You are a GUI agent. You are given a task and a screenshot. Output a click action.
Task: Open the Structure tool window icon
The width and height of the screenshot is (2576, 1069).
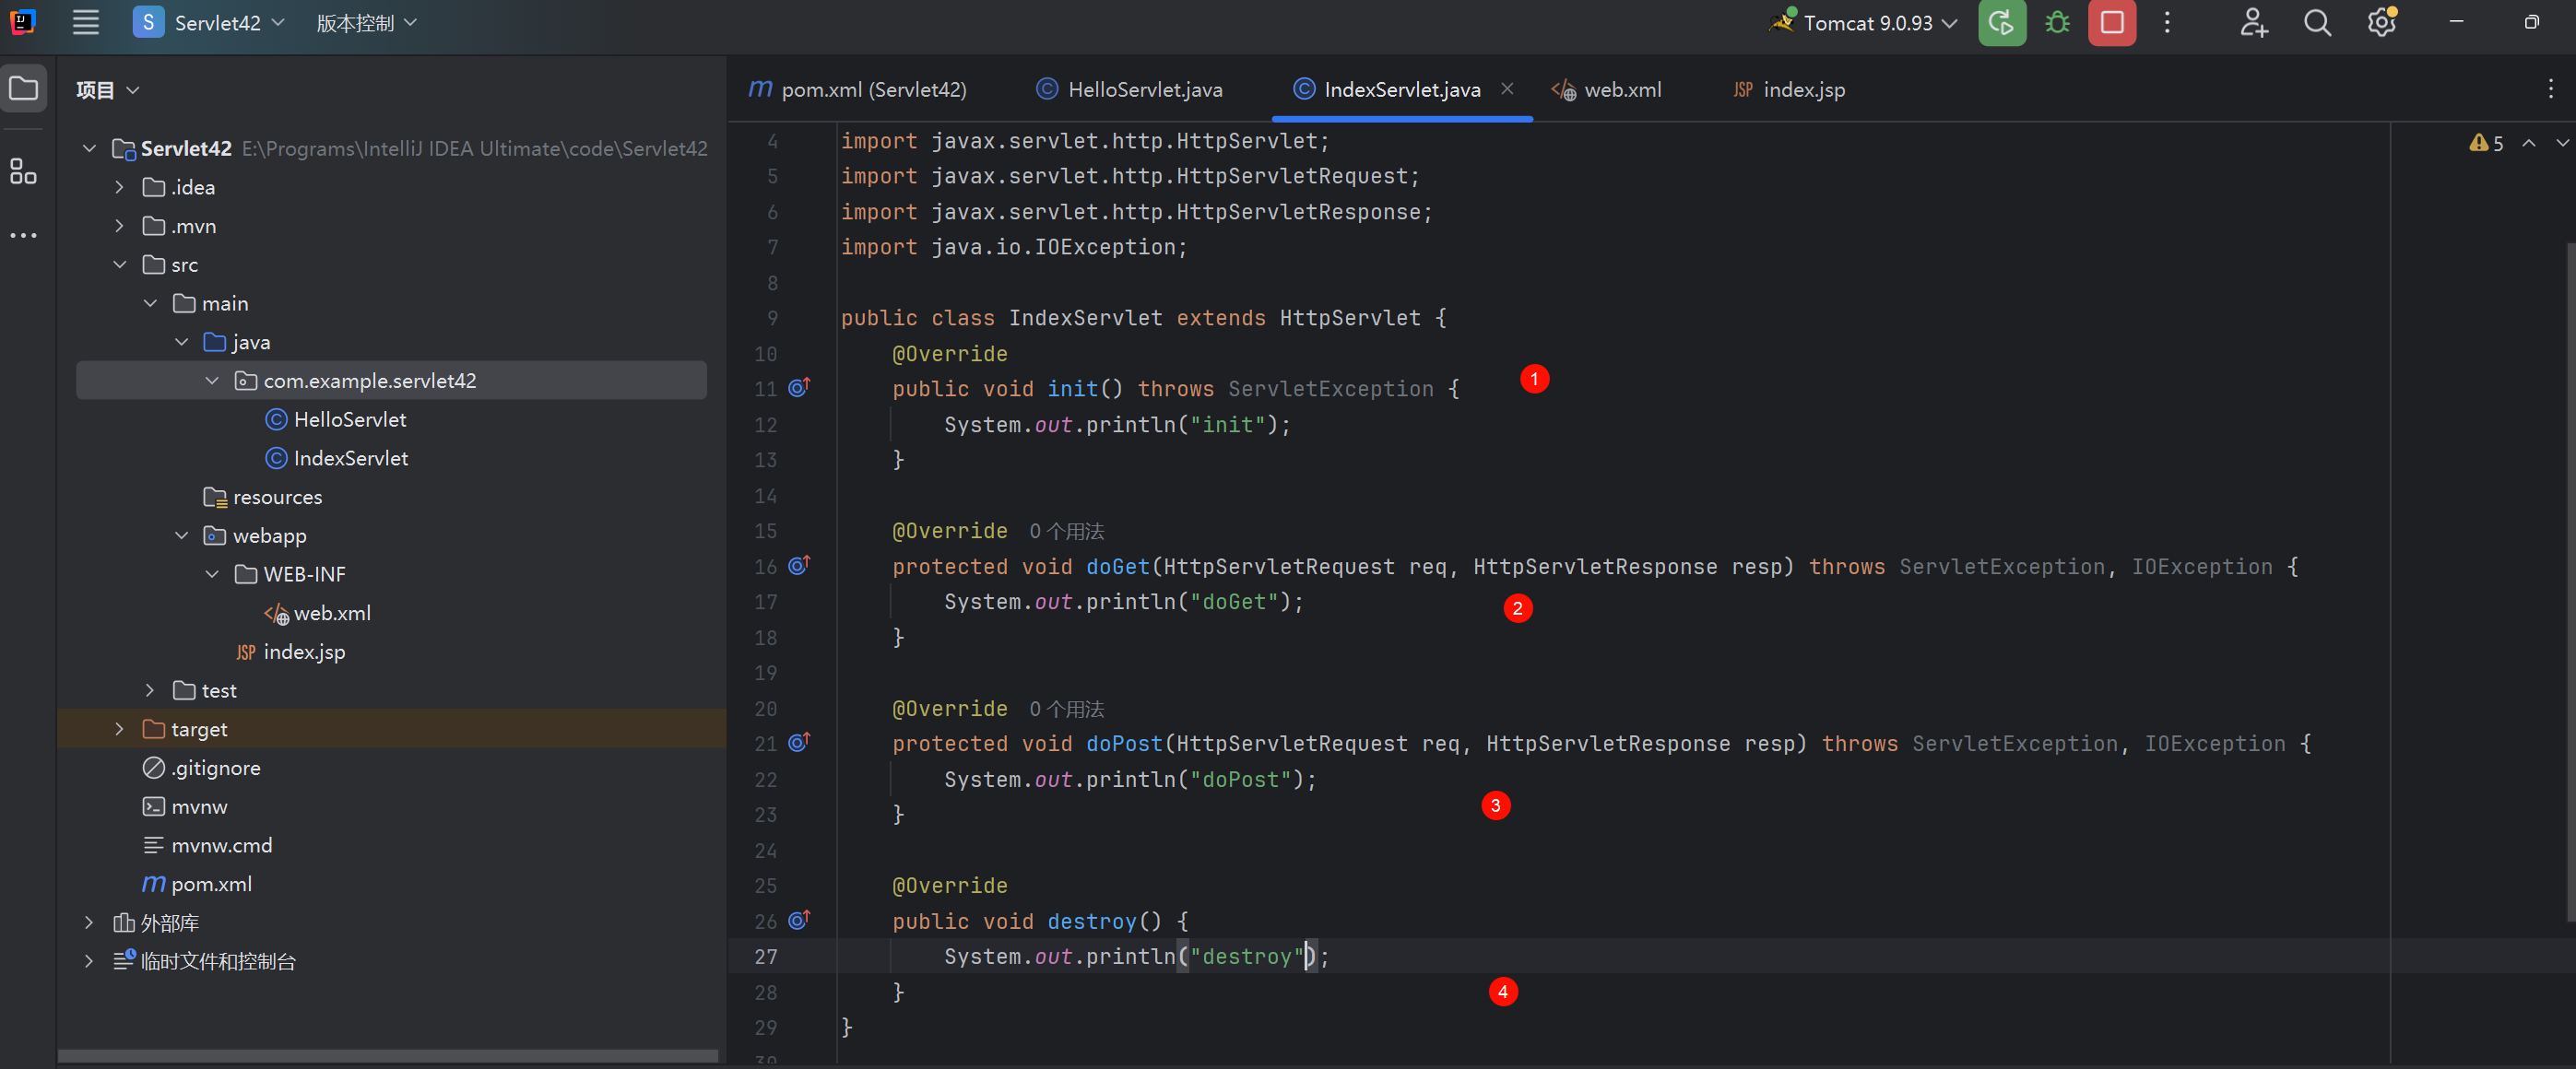coord(23,171)
